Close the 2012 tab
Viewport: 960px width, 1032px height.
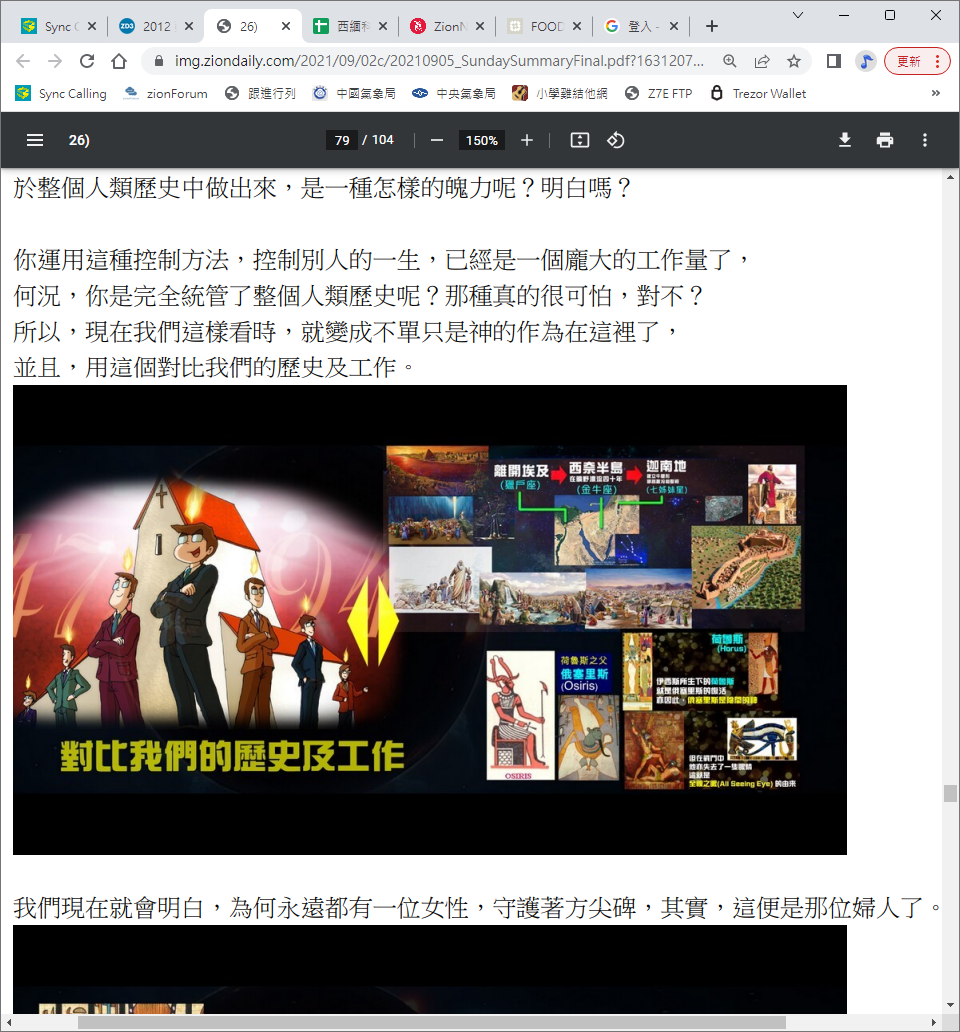(189, 26)
